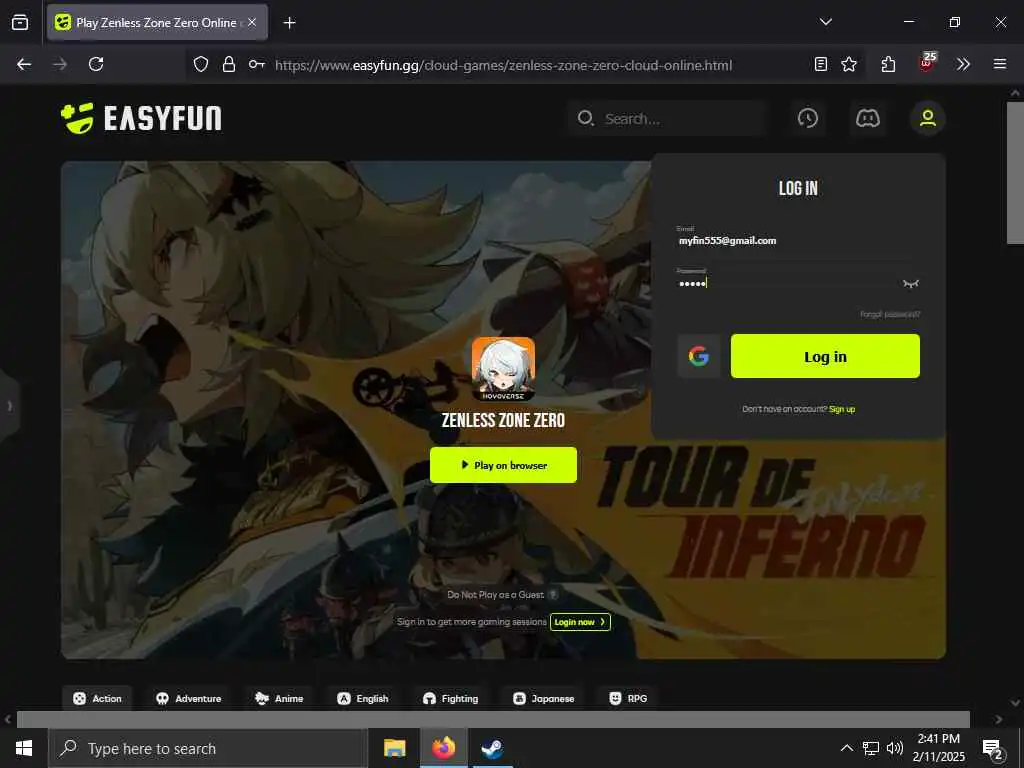Click the extension icon with 25 badge
The image size is (1024, 768).
pyautogui.click(x=927, y=62)
